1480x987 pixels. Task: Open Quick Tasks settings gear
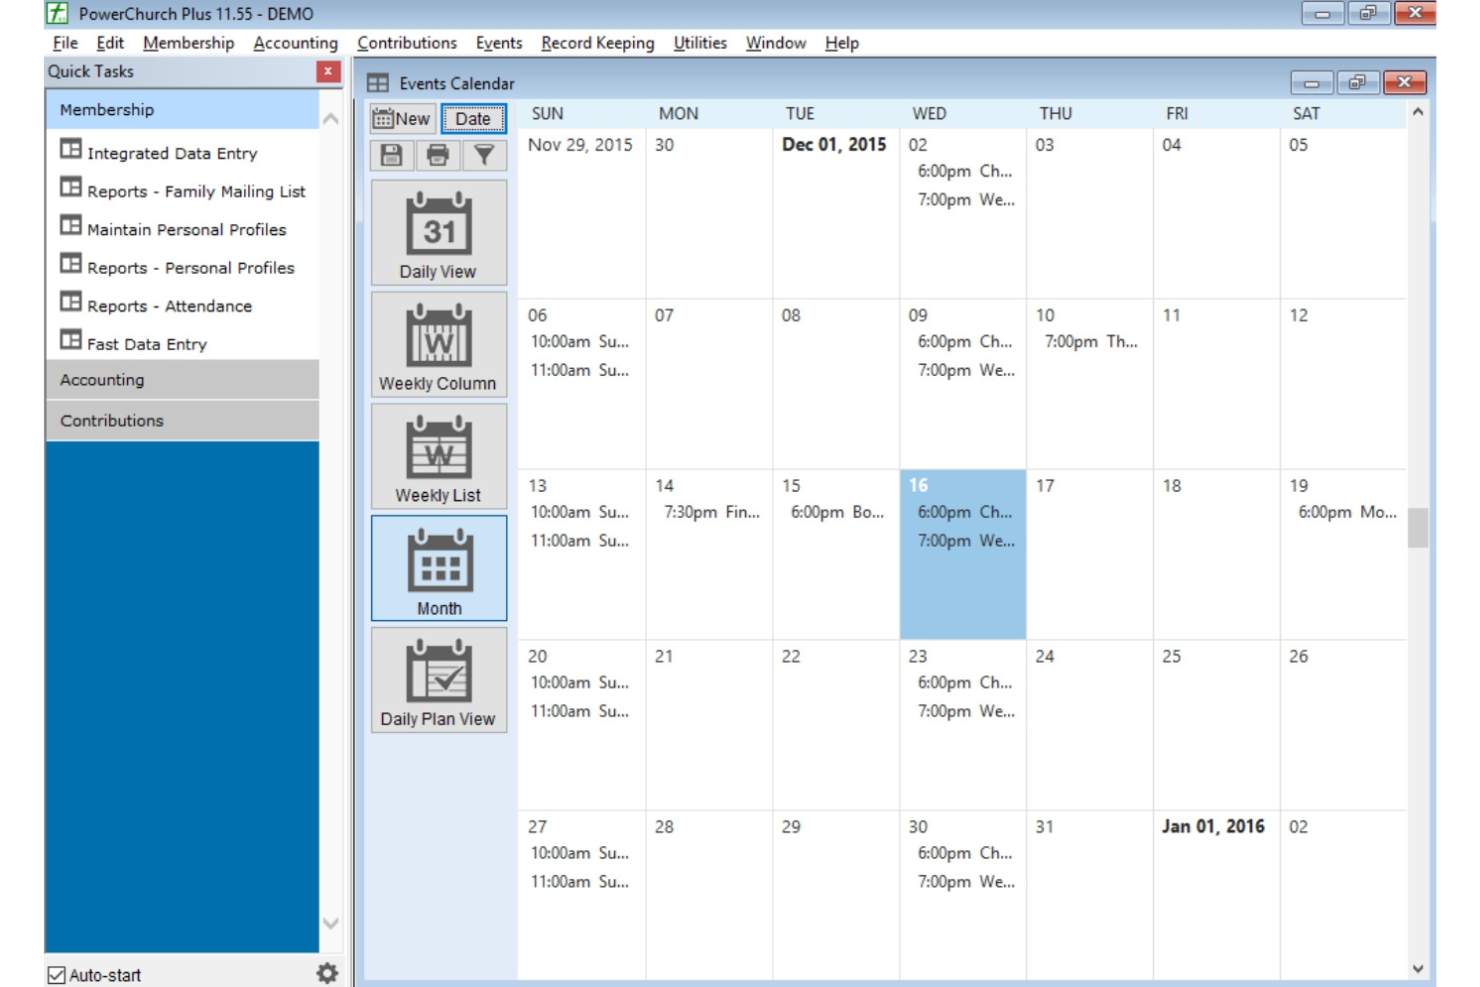(x=325, y=974)
